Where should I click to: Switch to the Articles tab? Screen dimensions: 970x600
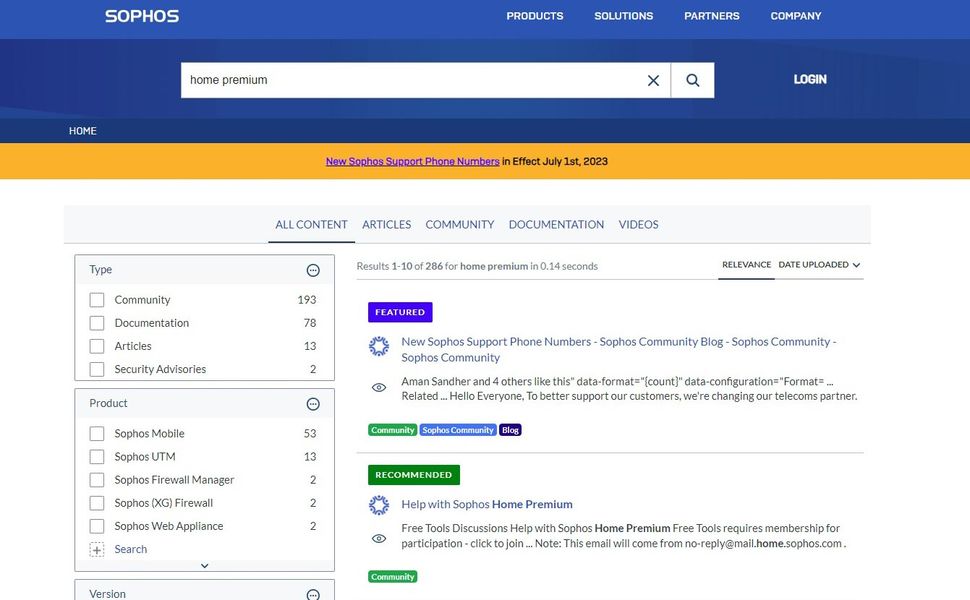point(386,224)
